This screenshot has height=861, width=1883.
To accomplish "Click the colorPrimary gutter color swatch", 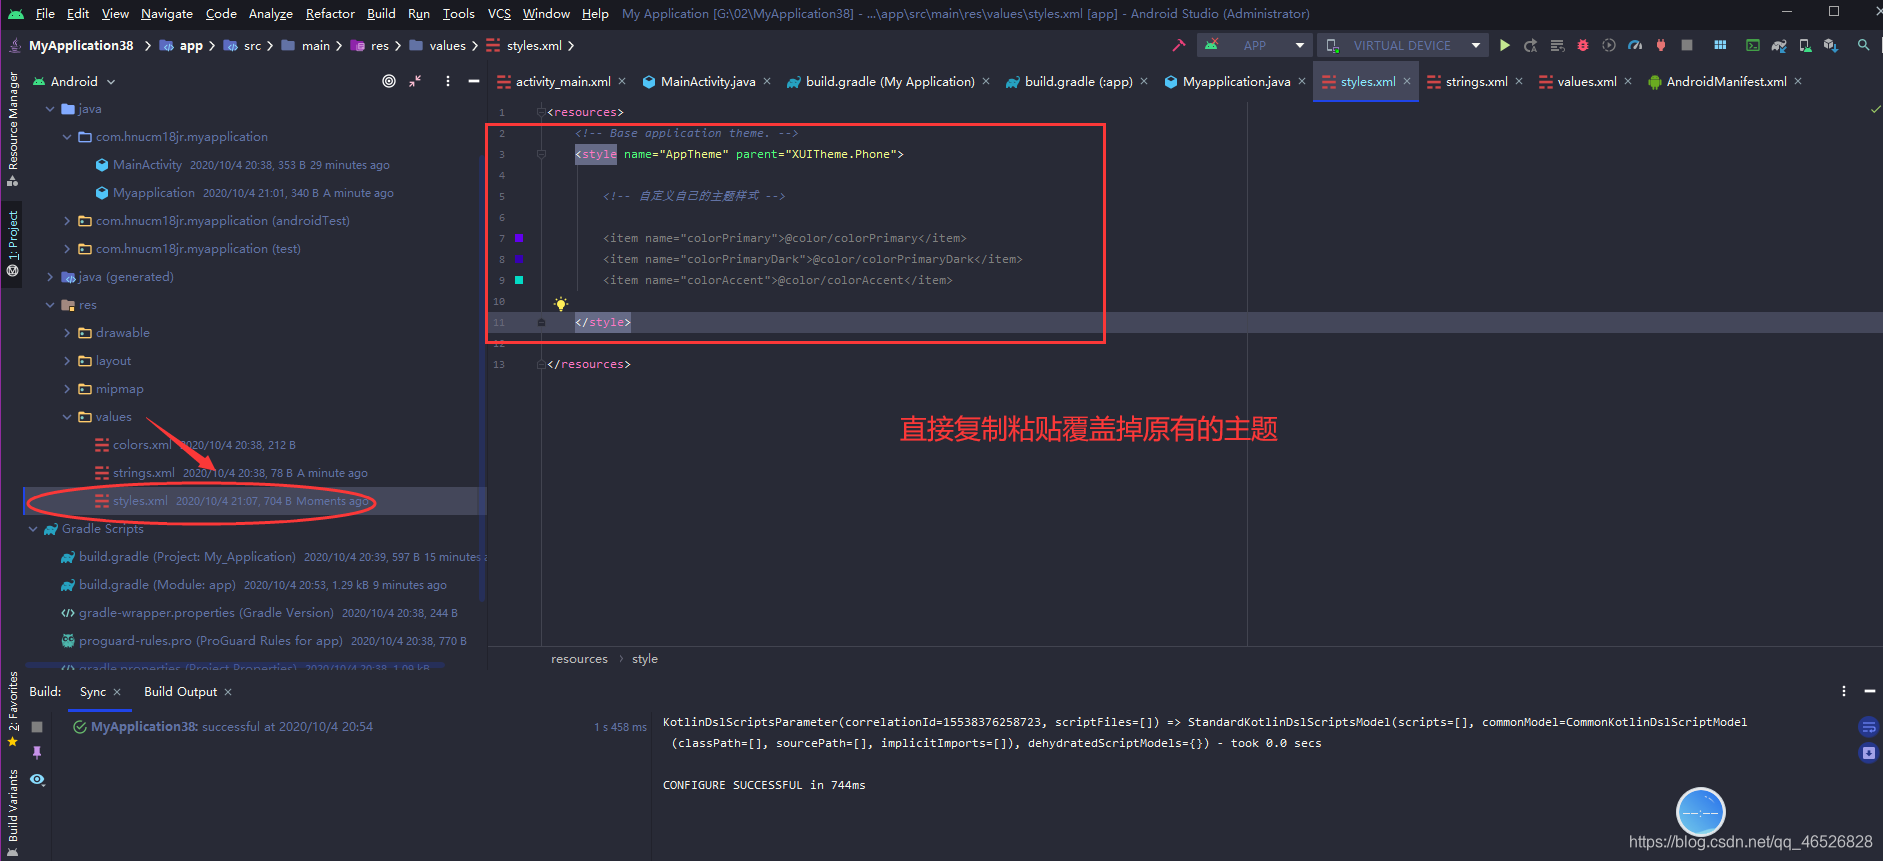I will 519,238.
